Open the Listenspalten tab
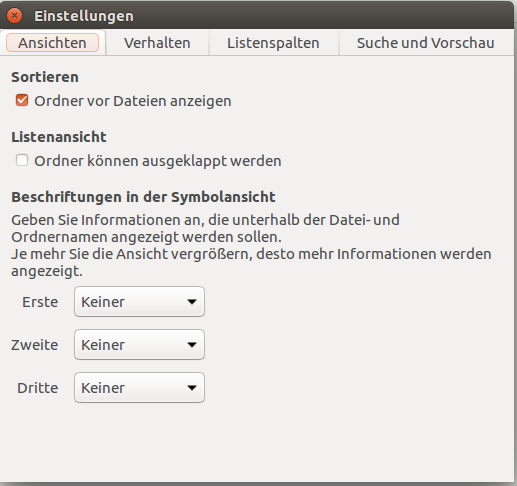Screen dimensions: 517x486 coord(273,43)
